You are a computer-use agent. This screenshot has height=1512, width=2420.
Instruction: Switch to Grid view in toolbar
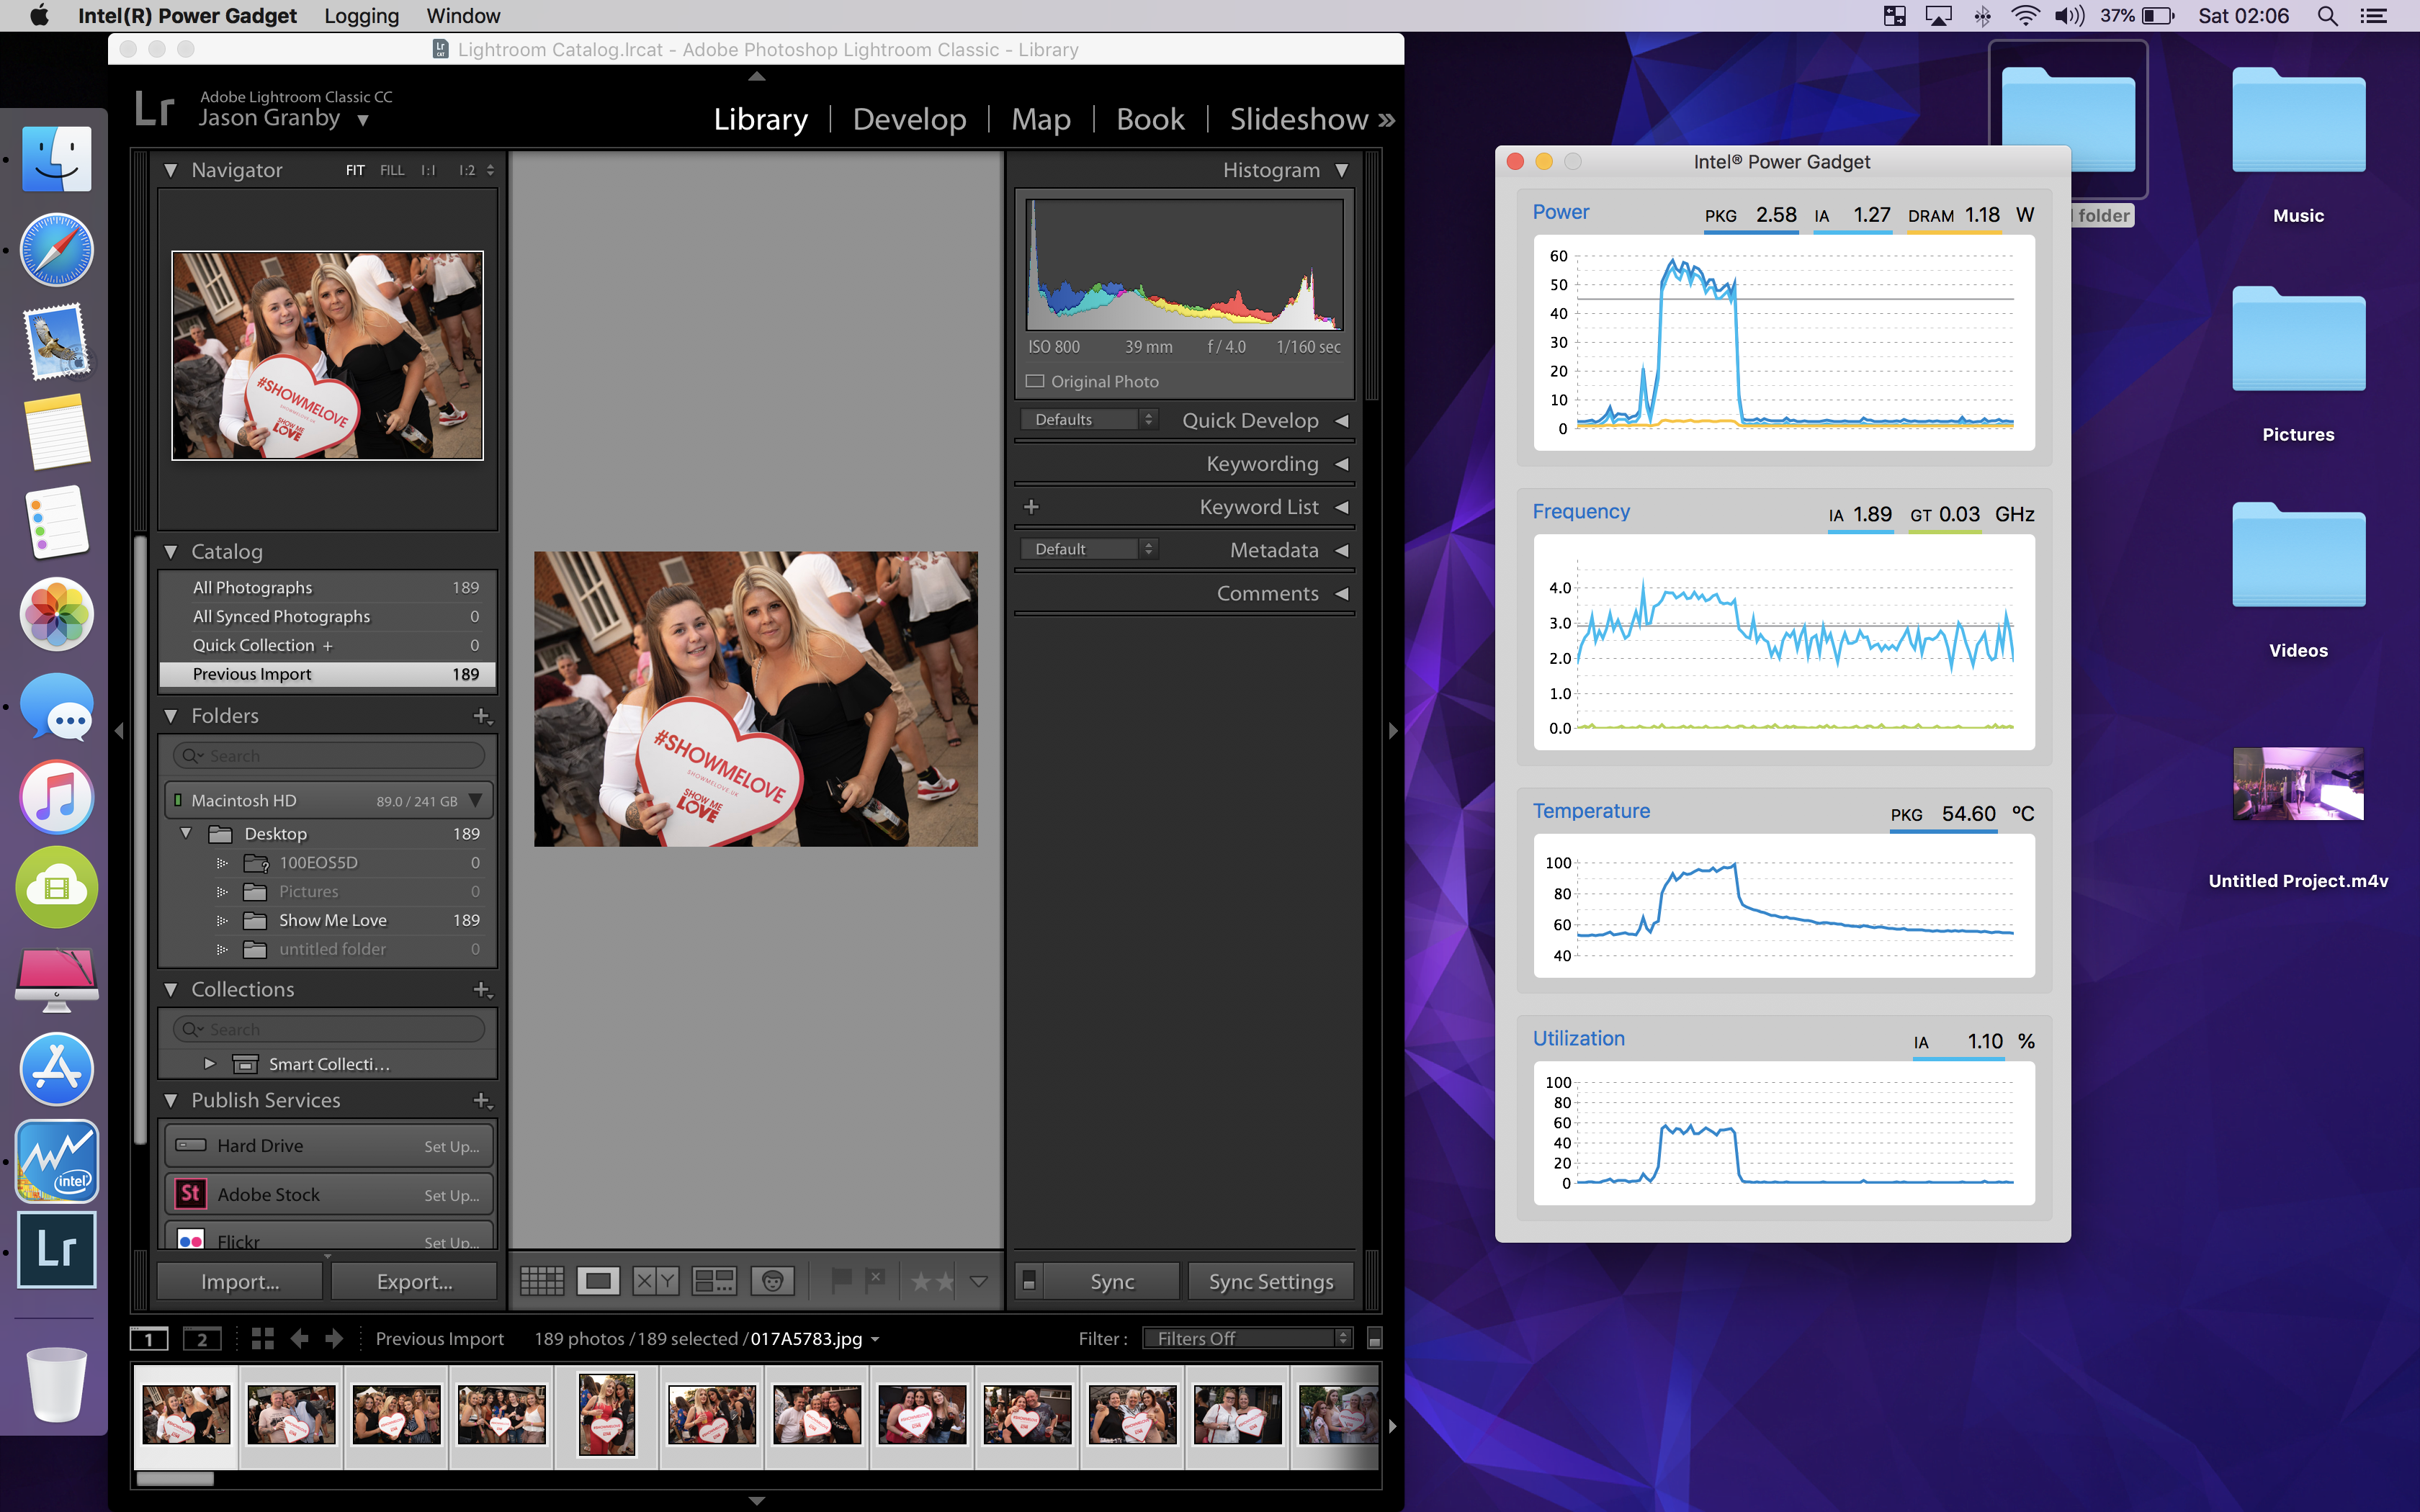(x=542, y=1281)
